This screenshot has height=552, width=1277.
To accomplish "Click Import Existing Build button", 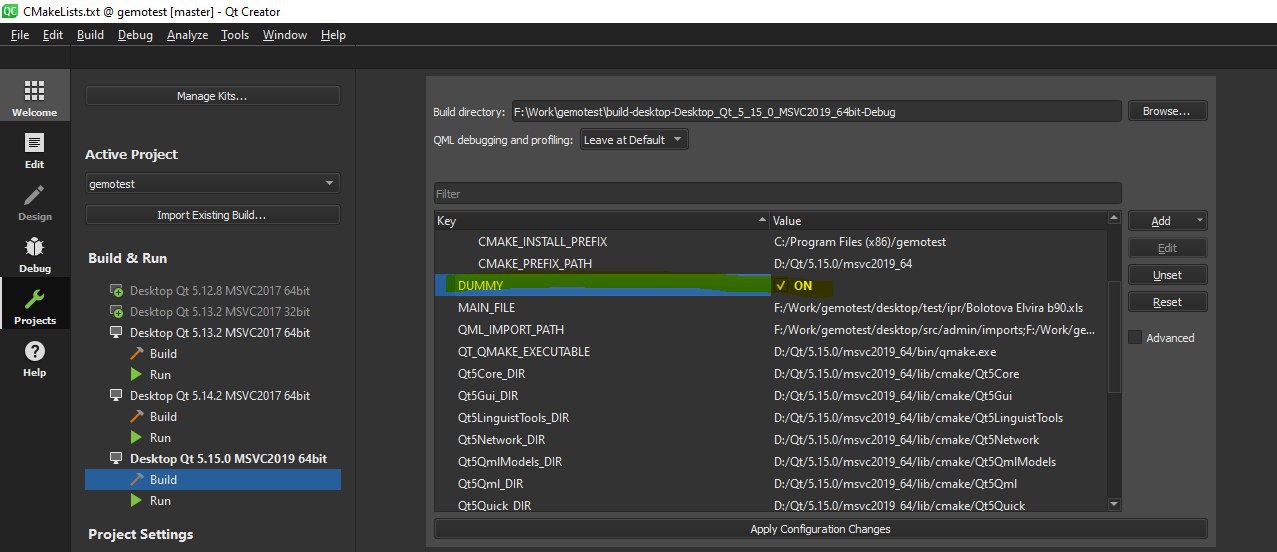I will point(213,215).
